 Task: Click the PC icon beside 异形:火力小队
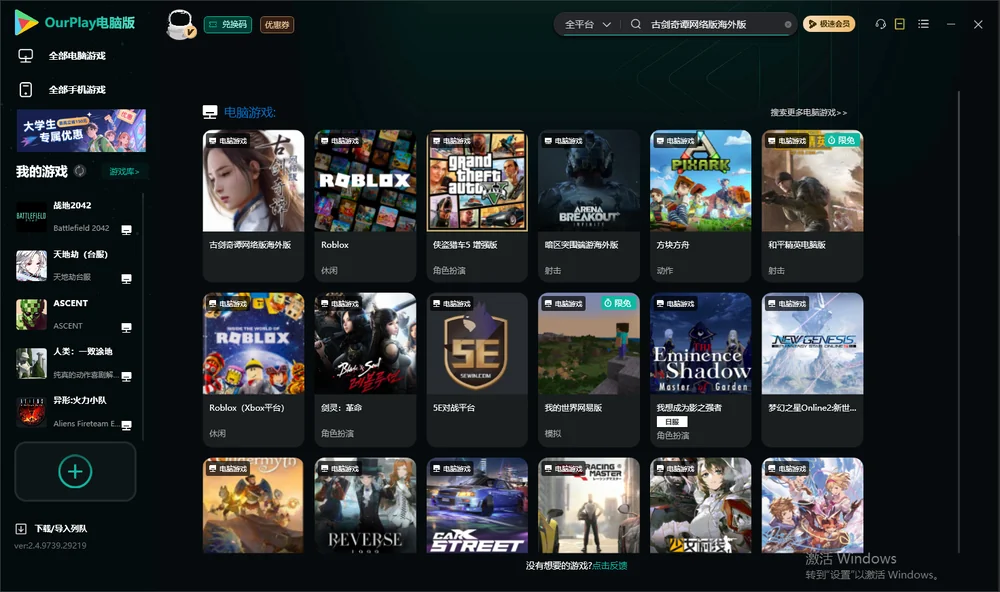coord(126,426)
